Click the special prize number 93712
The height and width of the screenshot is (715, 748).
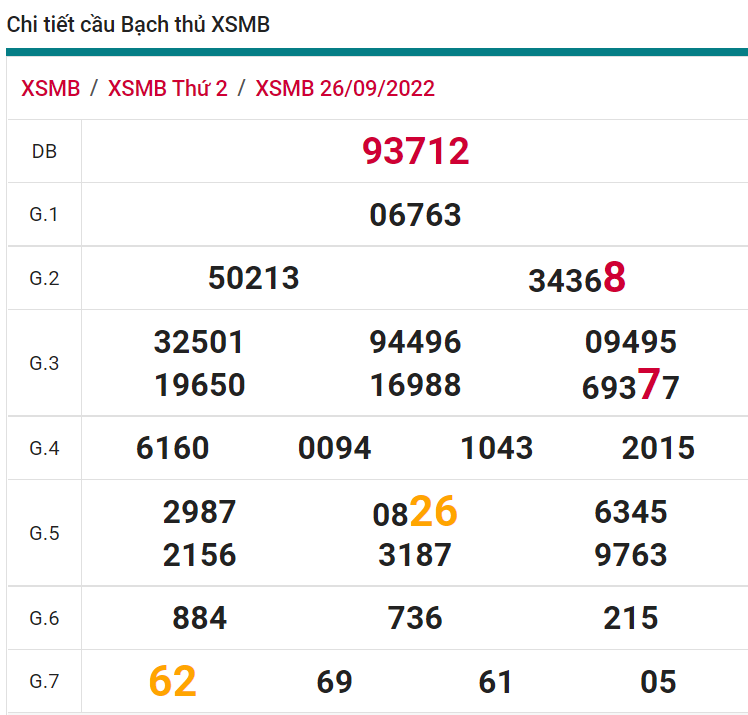tap(415, 152)
